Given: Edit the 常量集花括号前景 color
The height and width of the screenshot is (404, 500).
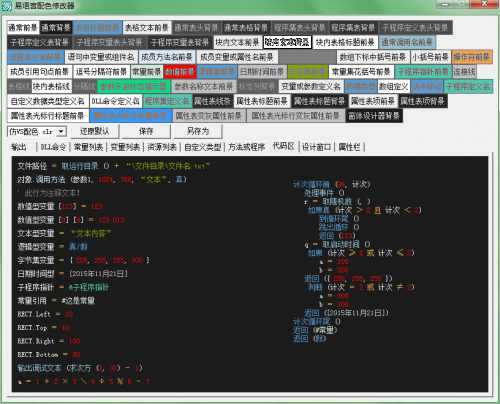Looking at the screenshot, I should click(x=361, y=72).
